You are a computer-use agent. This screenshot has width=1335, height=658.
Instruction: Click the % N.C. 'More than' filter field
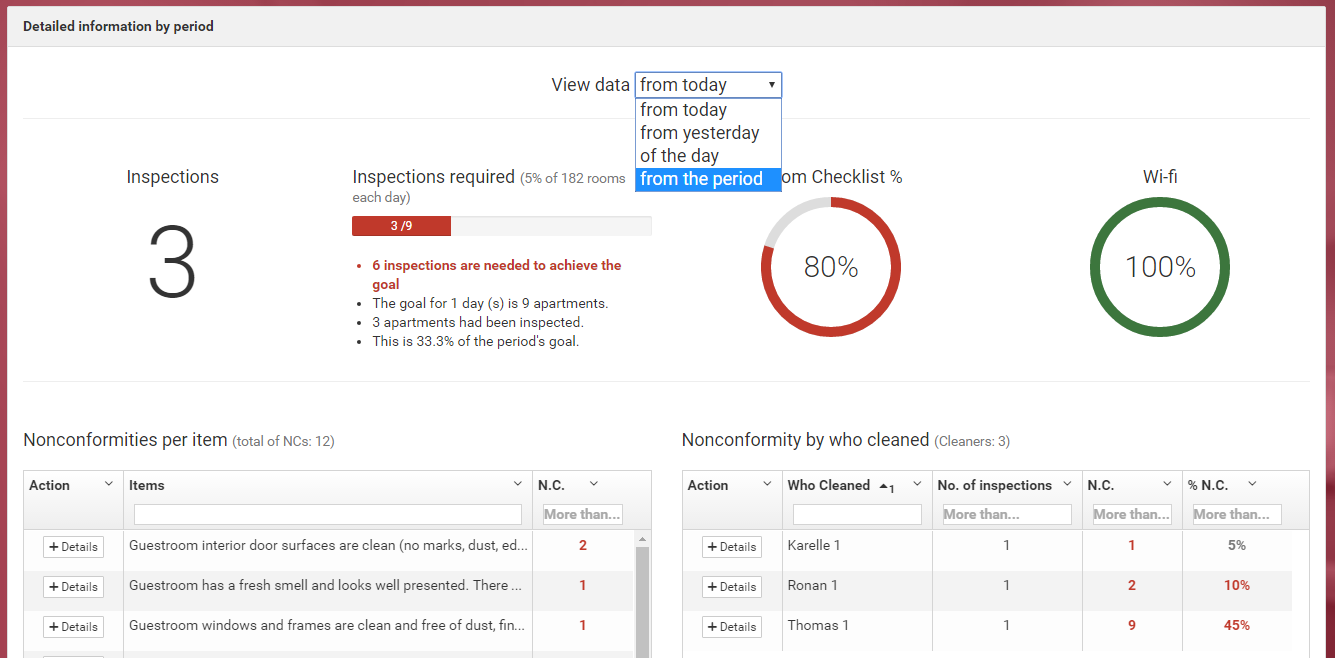click(1236, 514)
